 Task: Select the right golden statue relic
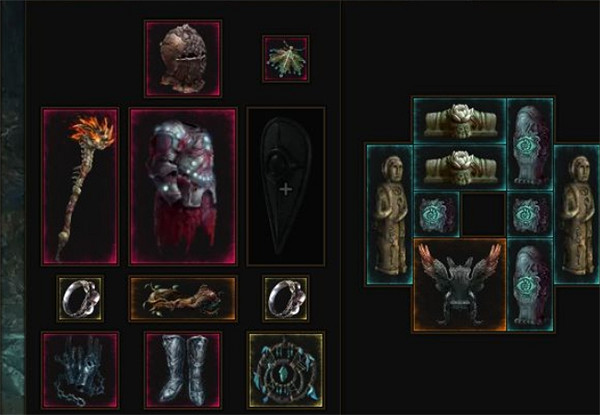pos(577,214)
